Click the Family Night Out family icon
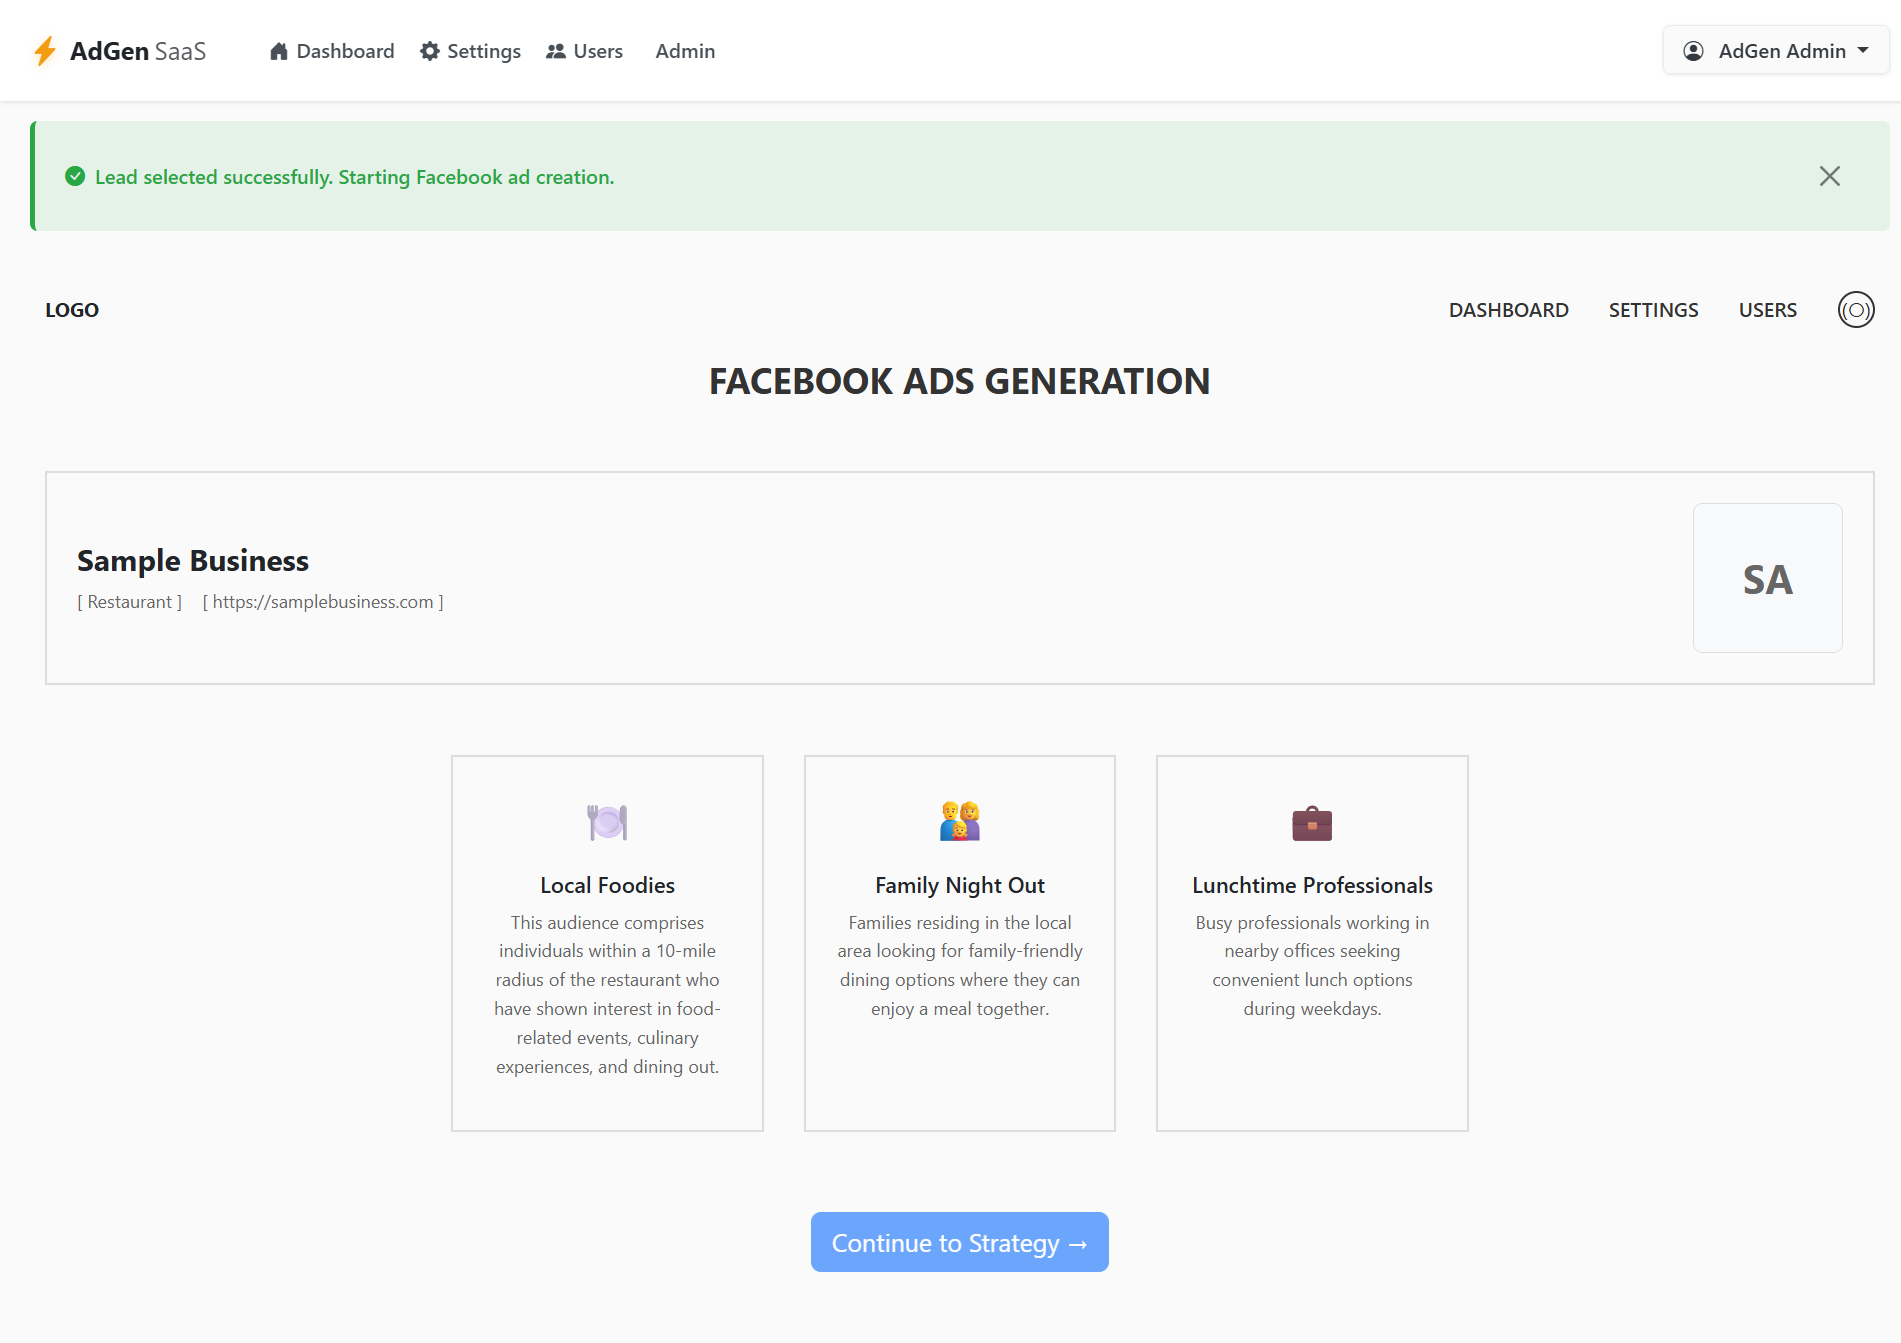1901x1343 pixels. pos(960,822)
